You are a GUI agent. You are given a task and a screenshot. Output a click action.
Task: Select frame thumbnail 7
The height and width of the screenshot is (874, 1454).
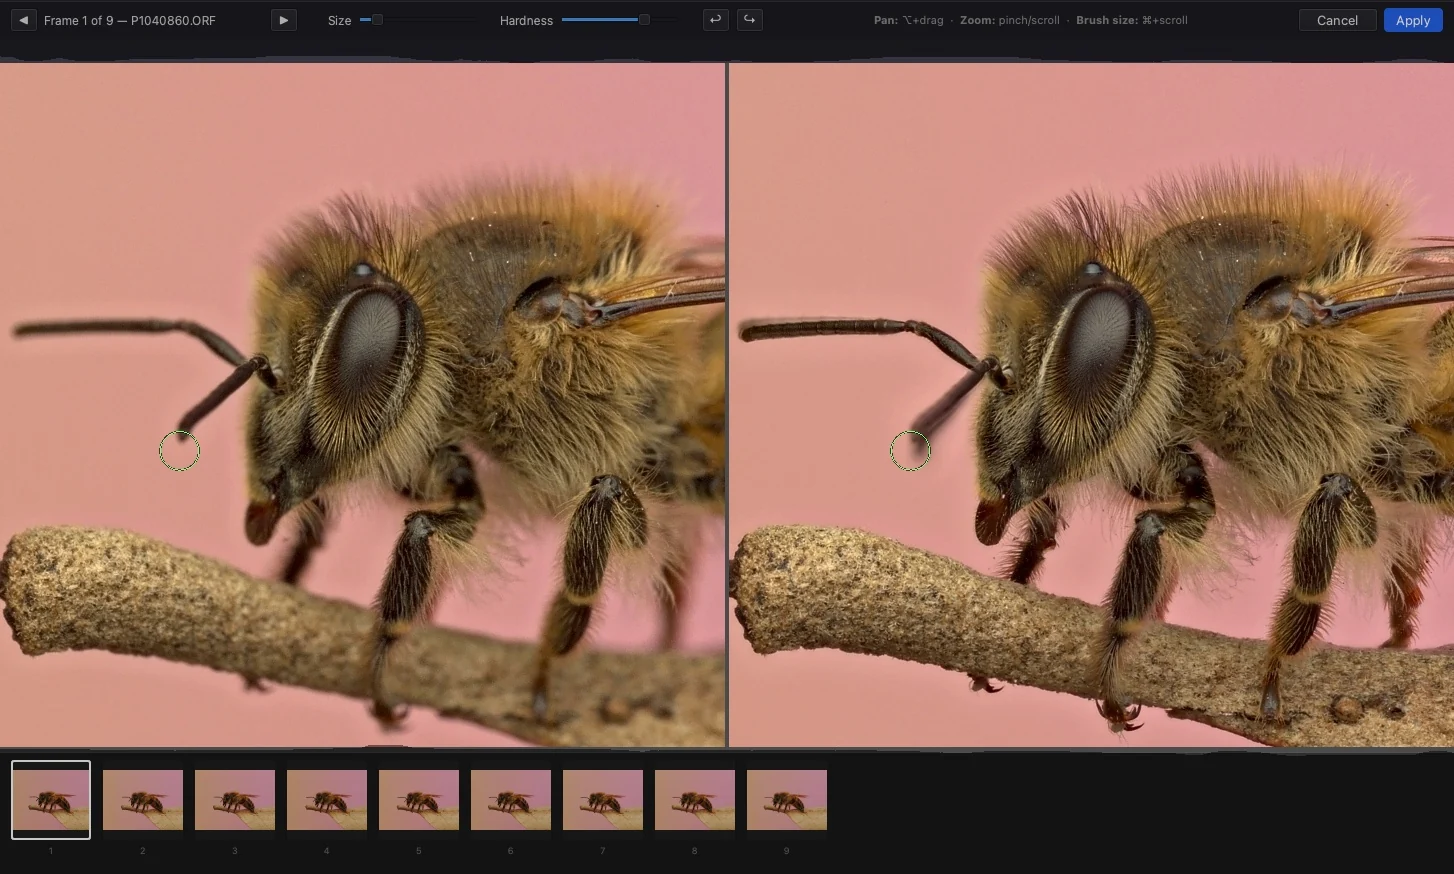pyautogui.click(x=603, y=800)
